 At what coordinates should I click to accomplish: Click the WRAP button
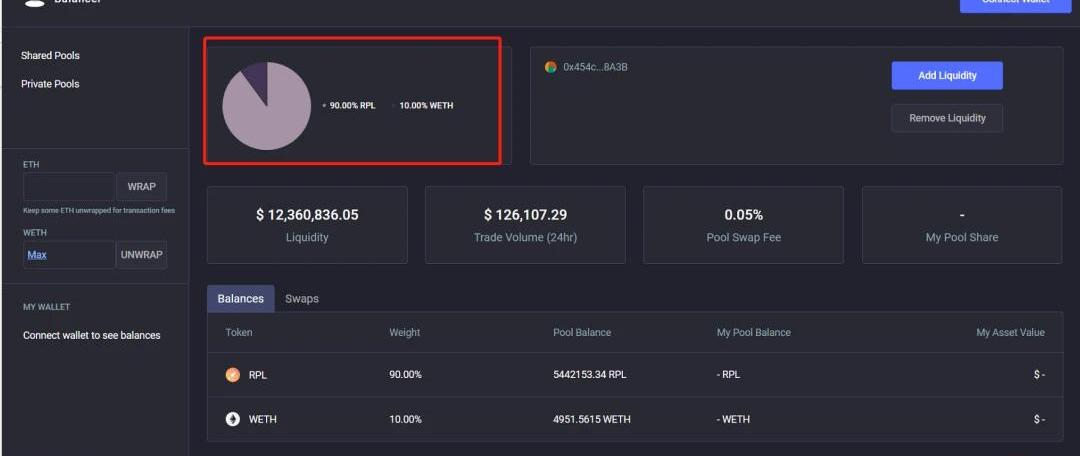141,187
